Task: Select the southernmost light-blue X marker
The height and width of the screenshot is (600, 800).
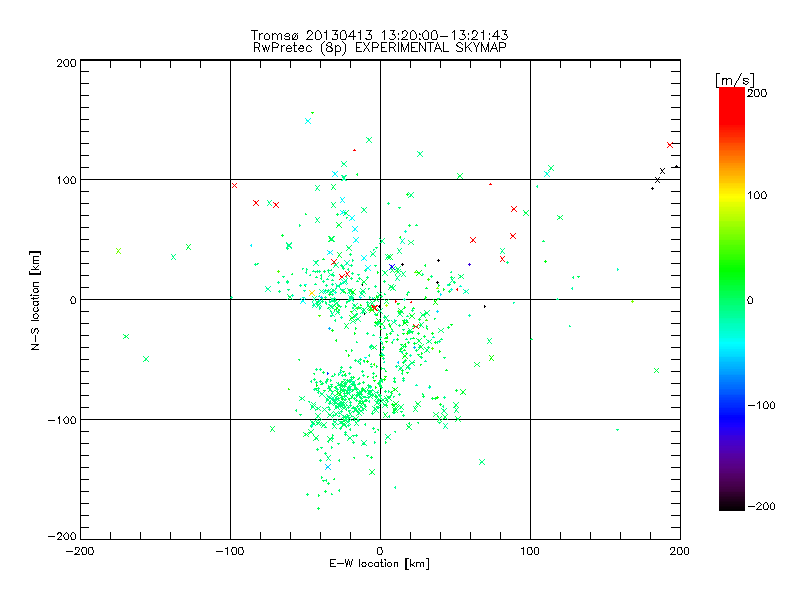Action: pyautogui.click(x=328, y=467)
